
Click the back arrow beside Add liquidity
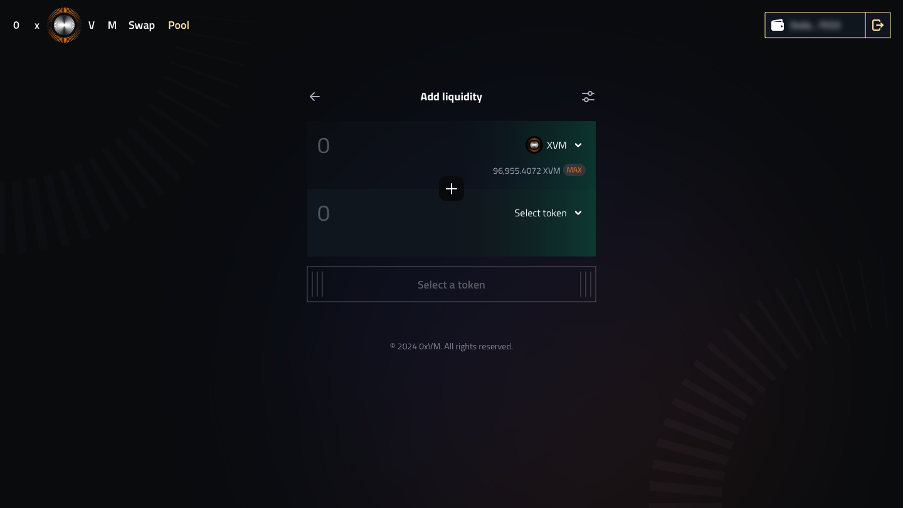tap(315, 97)
